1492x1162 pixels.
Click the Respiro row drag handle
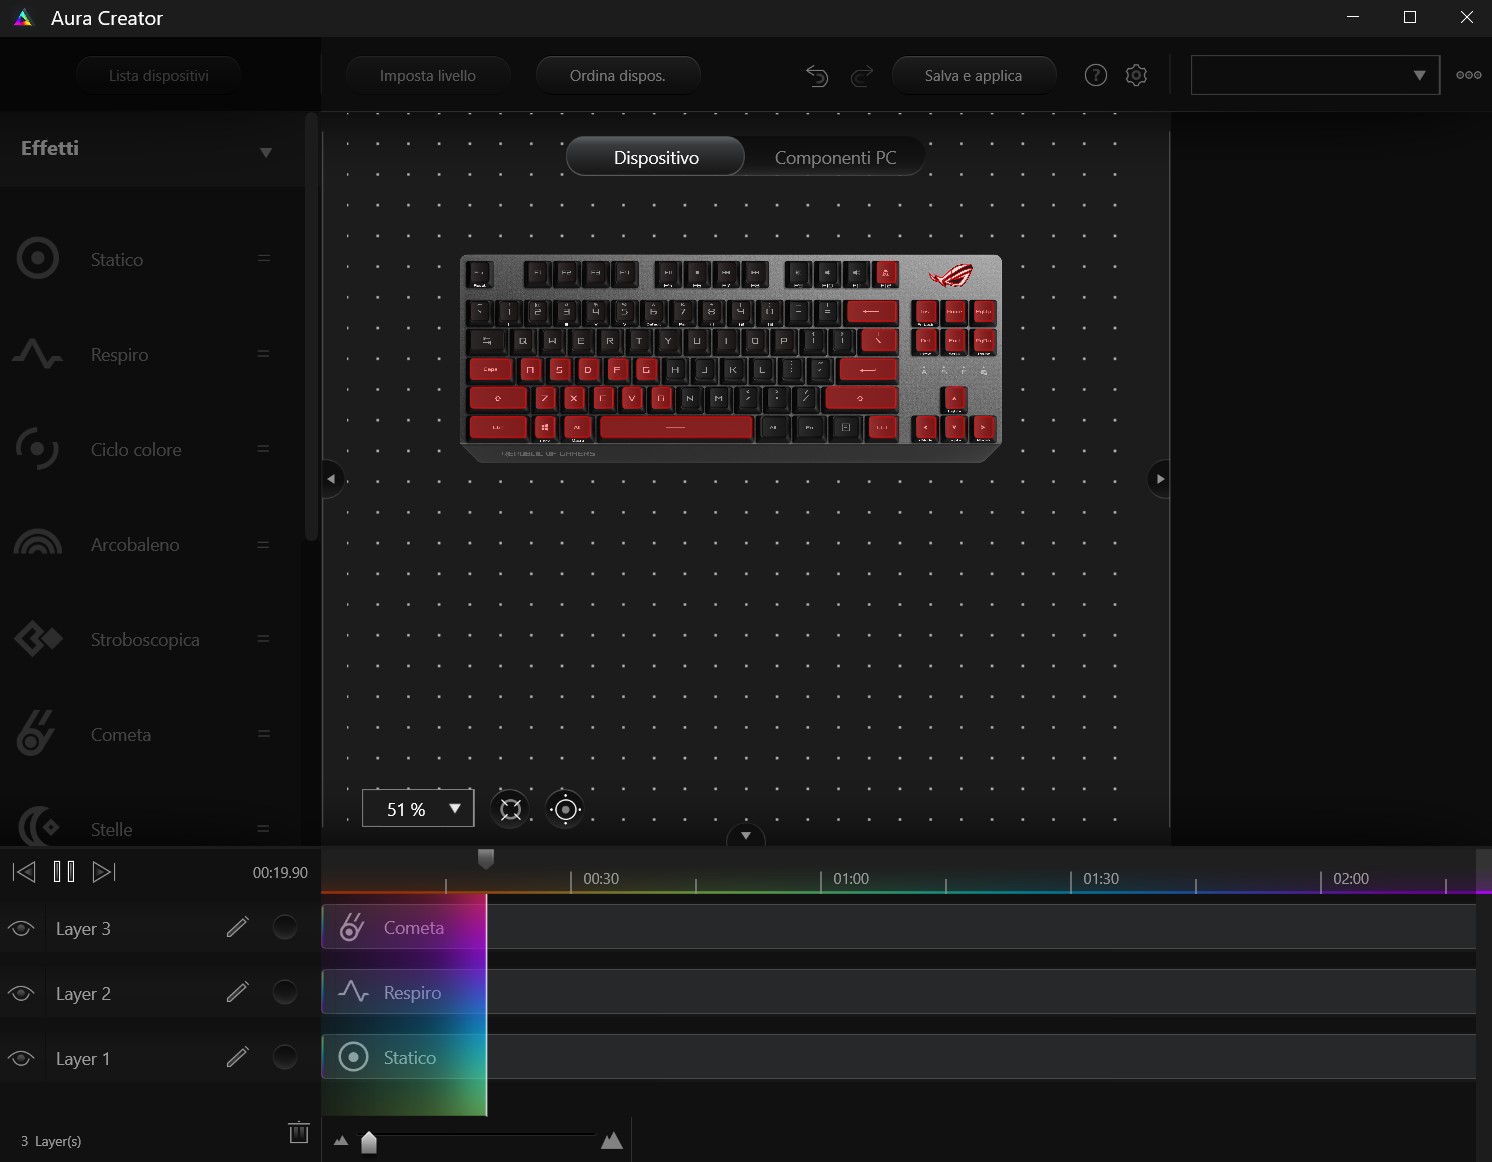coord(264,353)
